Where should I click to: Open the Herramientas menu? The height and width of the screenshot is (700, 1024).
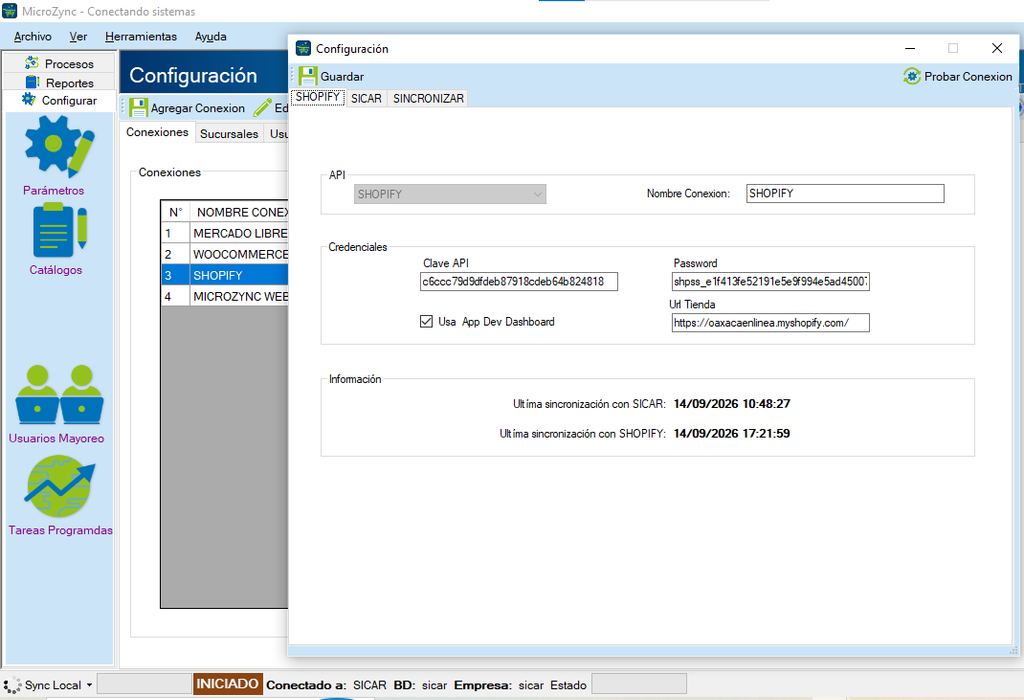point(141,37)
